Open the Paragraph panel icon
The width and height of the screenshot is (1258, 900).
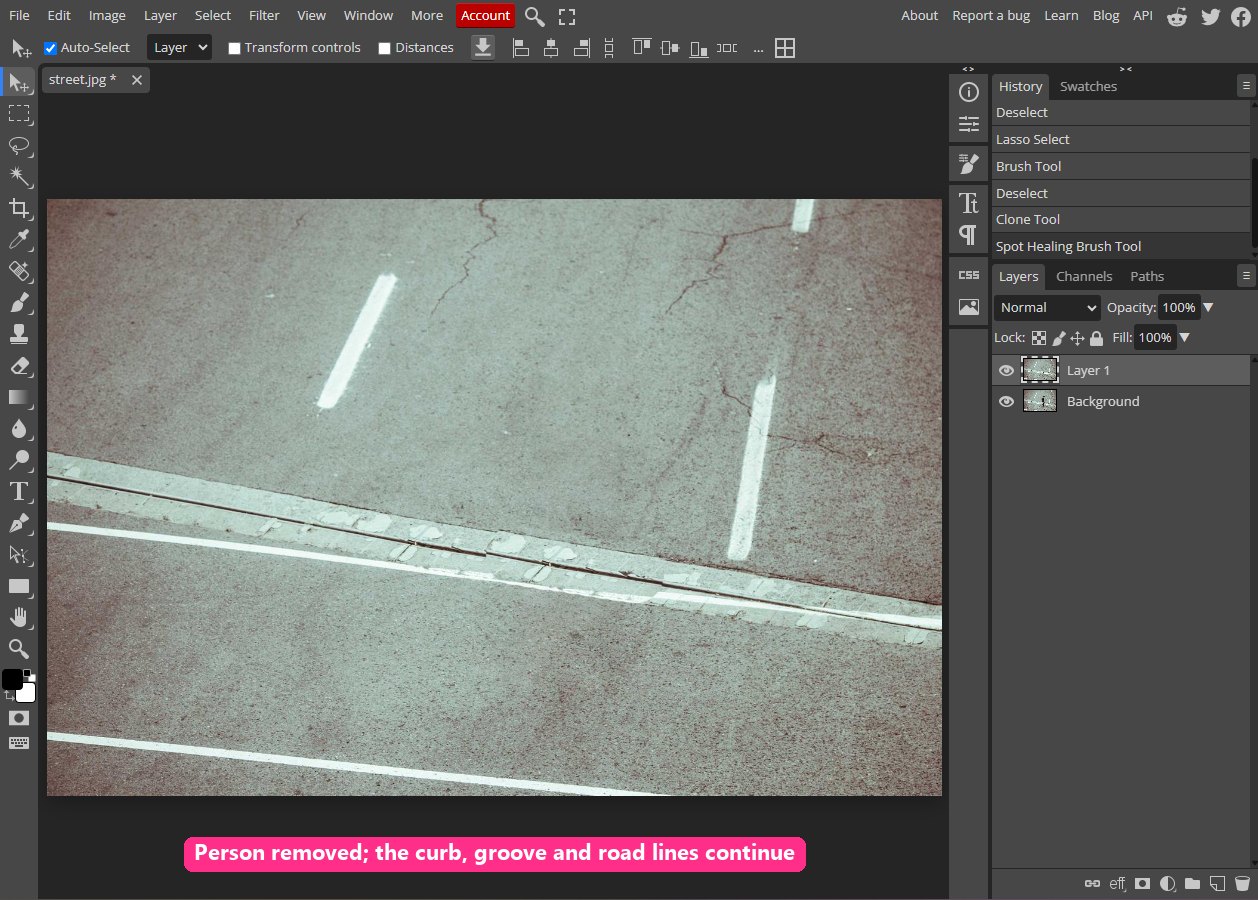(x=968, y=235)
